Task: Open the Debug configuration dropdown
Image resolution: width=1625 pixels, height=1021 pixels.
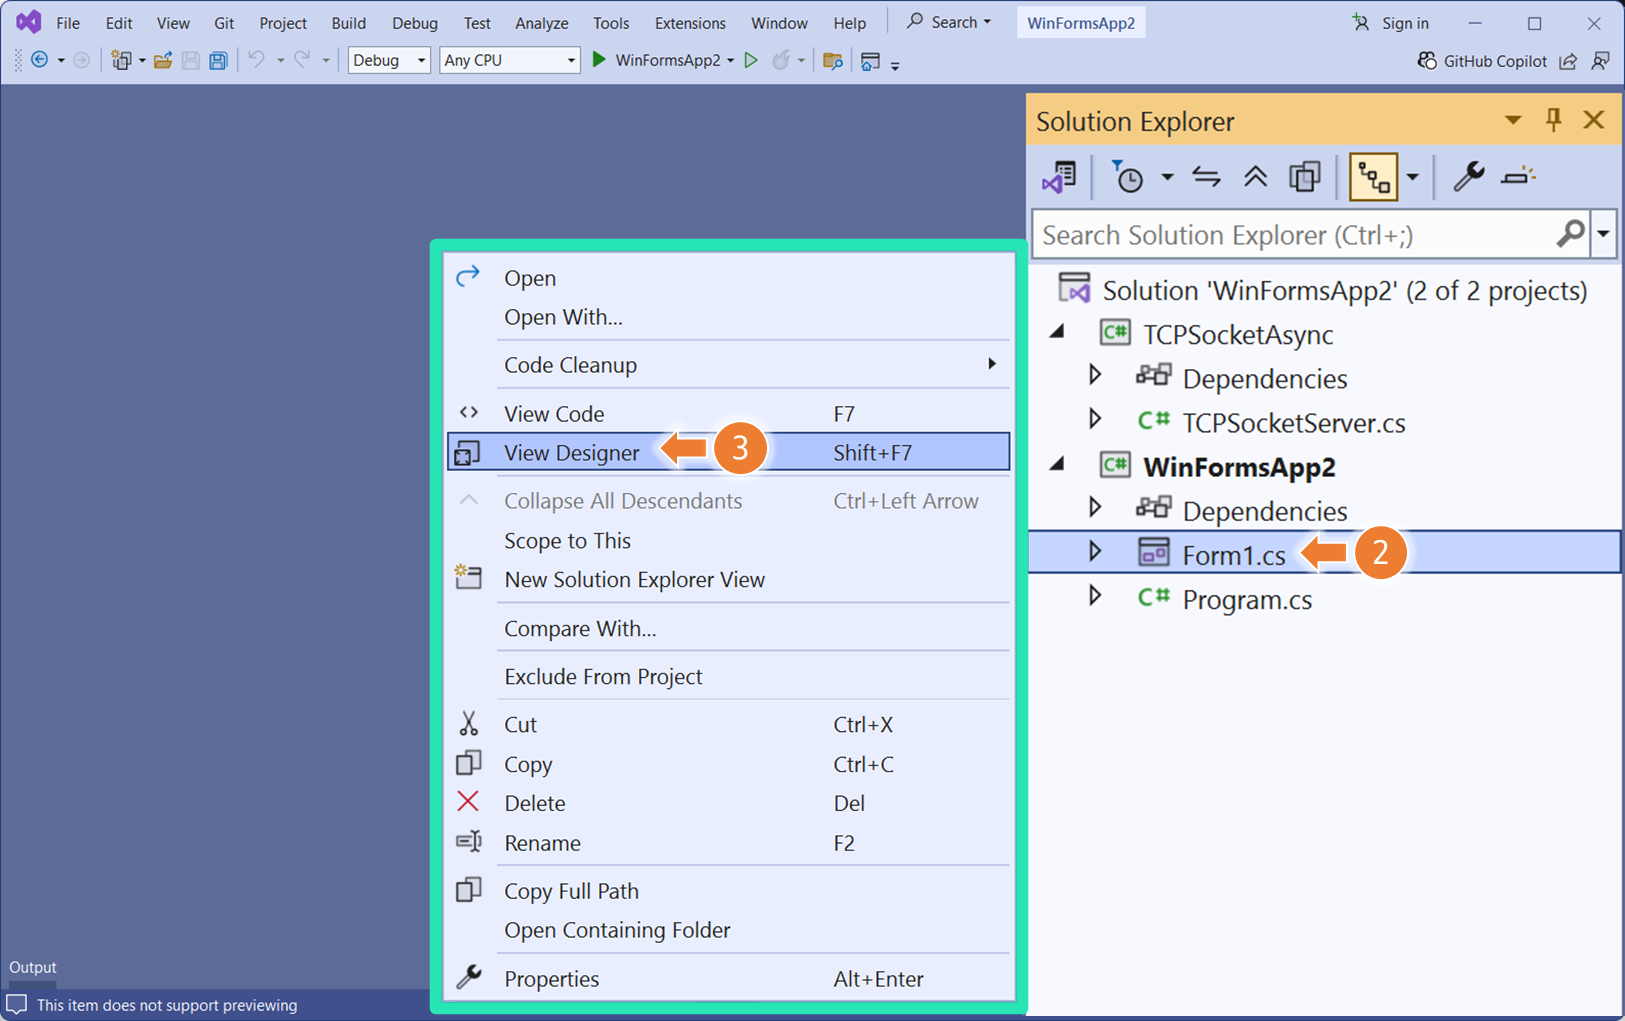Action: (388, 60)
